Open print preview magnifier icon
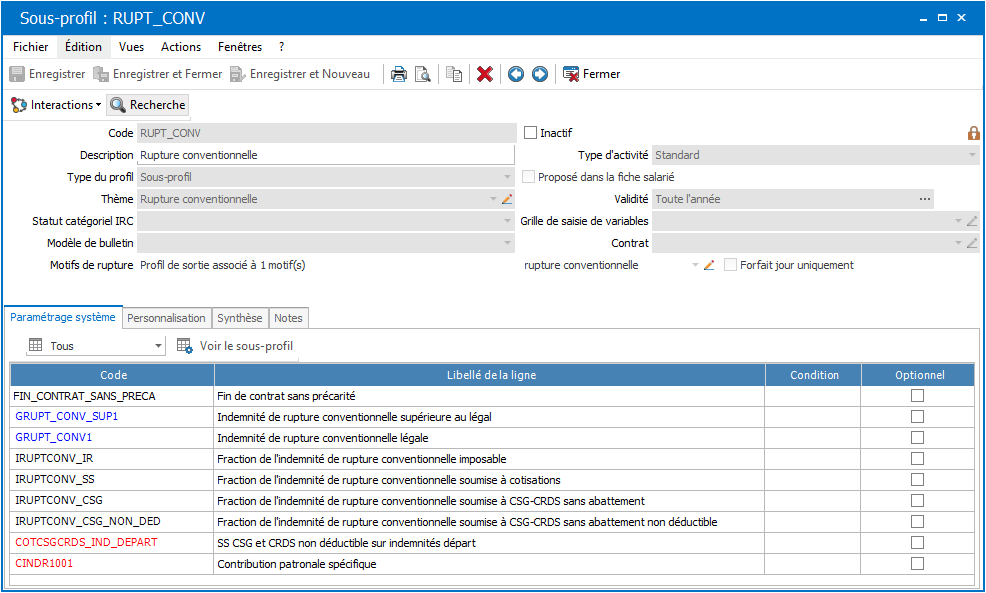This screenshot has width=986, height=593. coord(423,74)
